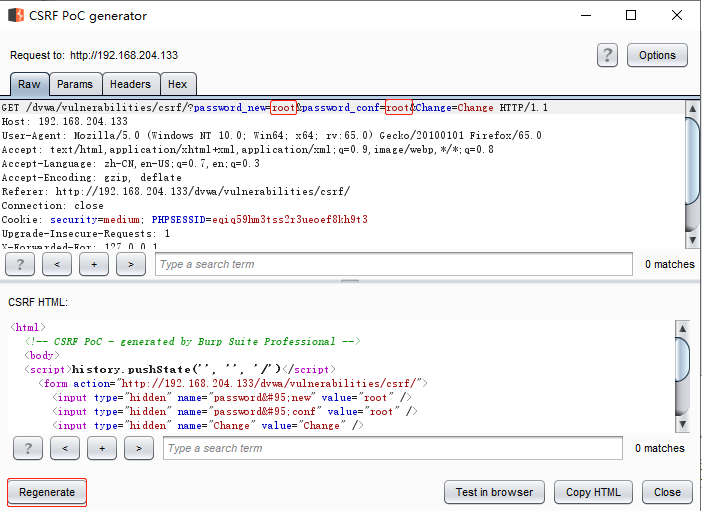Click the 'CSRF PoC - generated by' comment
Viewport: 702px width, 511px height.
click(x=192, y=342)
